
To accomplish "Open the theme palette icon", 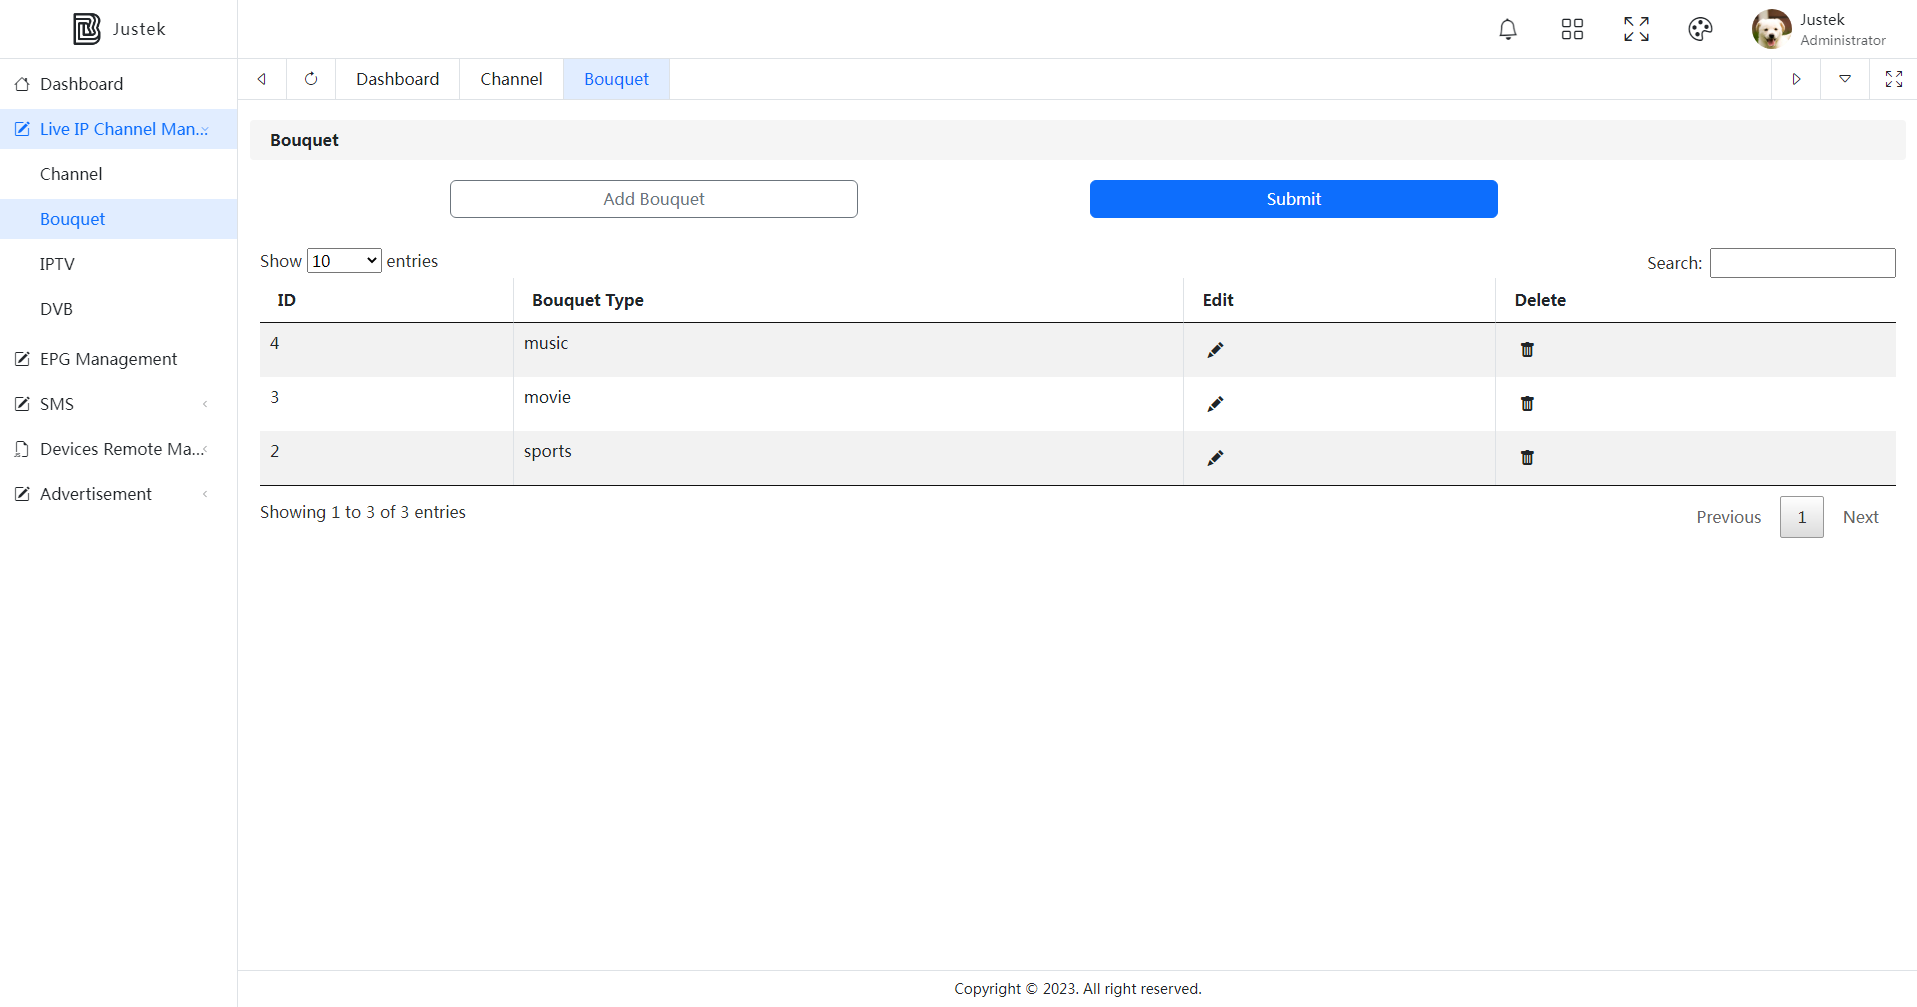I will point(1700,29).
